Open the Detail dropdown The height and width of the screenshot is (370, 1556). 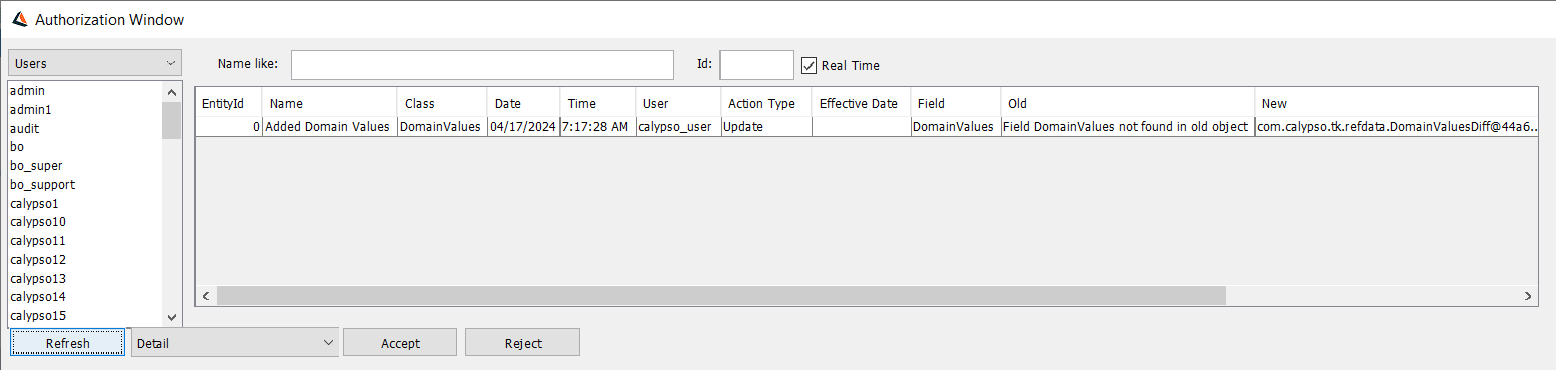click(x=235, y=342)
